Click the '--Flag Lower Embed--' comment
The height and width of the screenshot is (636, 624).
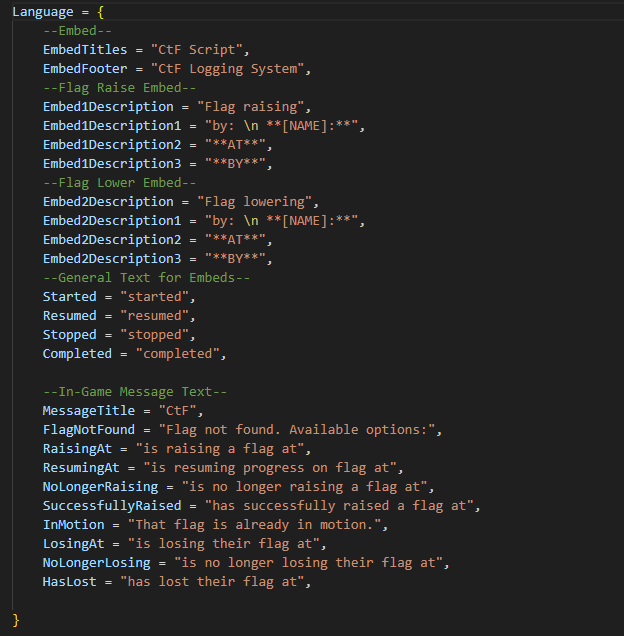pyautogui.click(x=119, y=183)
